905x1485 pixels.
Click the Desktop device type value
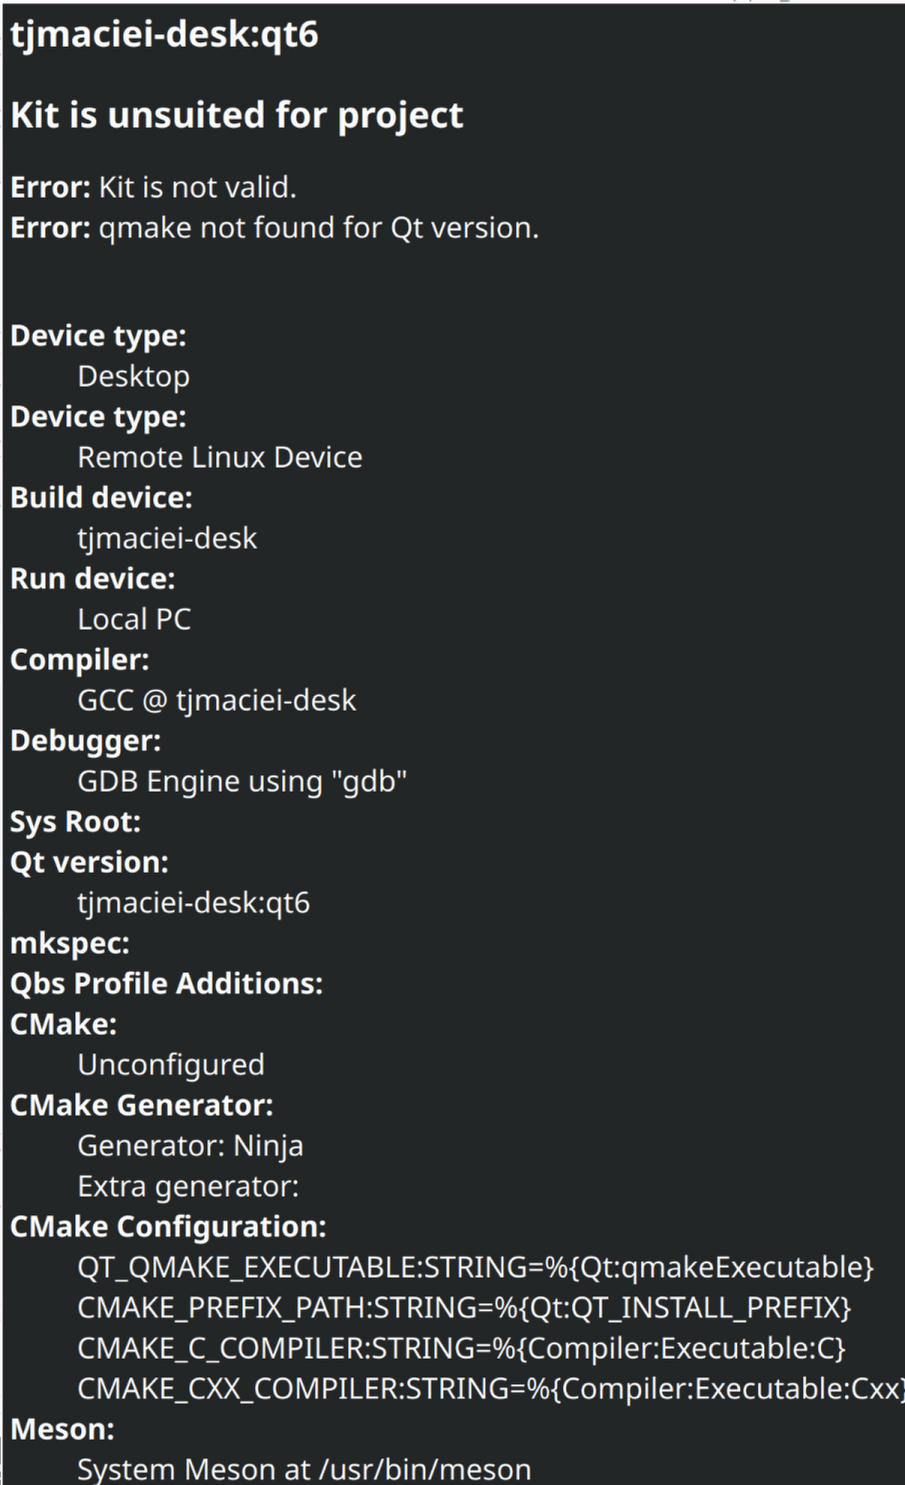(133, 377)
